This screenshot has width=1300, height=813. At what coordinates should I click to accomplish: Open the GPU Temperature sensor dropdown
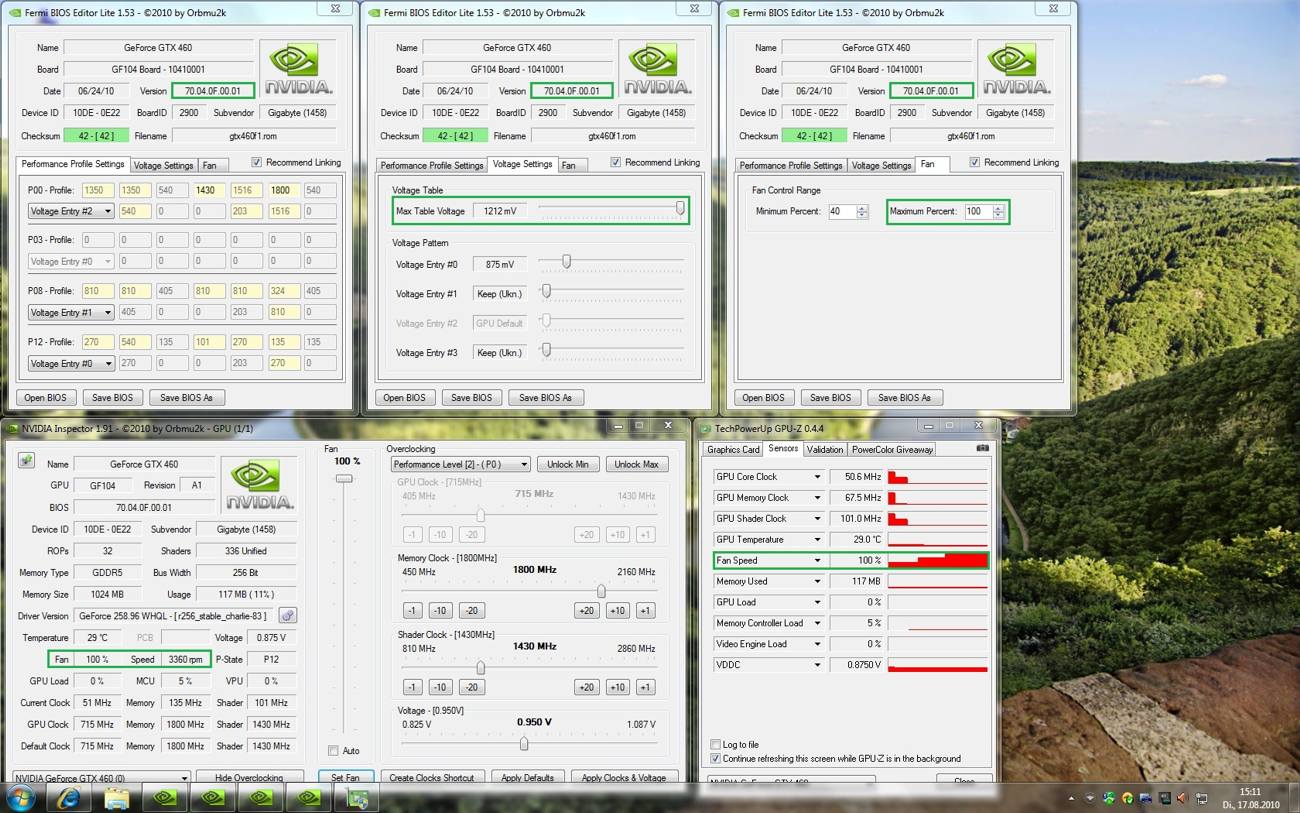tap(816, 540)
